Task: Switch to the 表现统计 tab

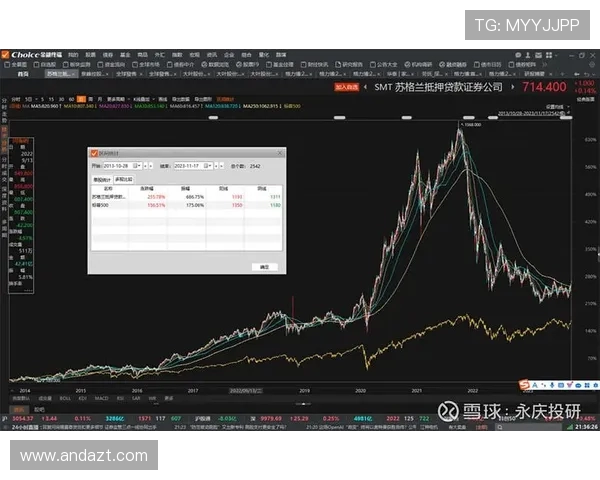Action: [x=103, y=178]
